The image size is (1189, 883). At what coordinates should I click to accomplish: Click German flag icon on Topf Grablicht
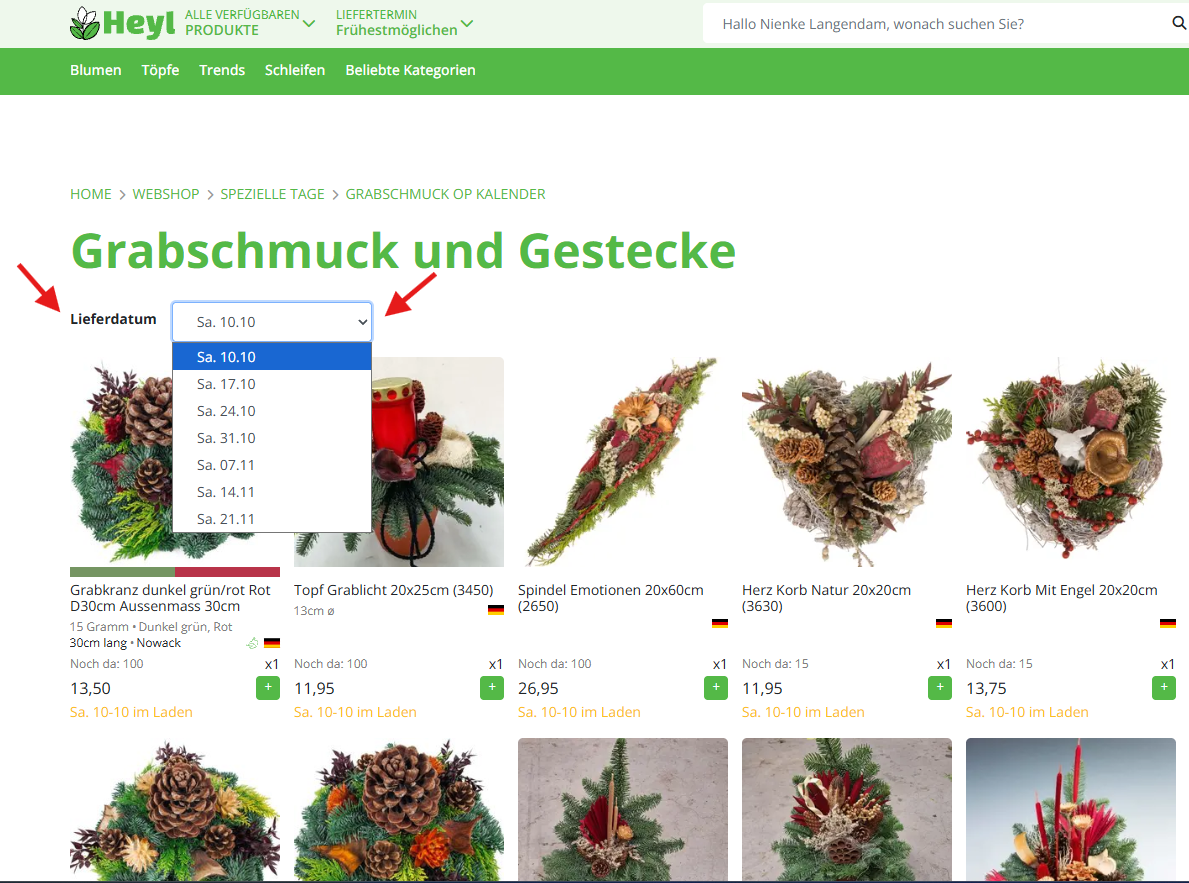[496, 610]
